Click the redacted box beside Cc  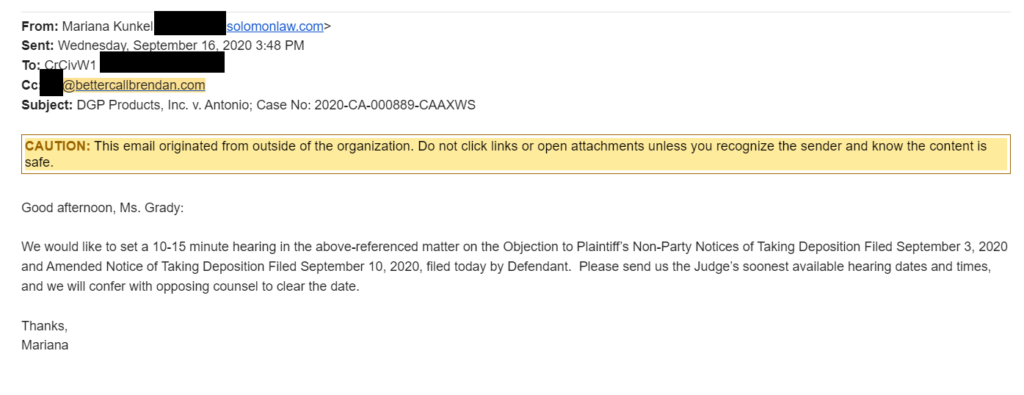(x=51, y=82)
